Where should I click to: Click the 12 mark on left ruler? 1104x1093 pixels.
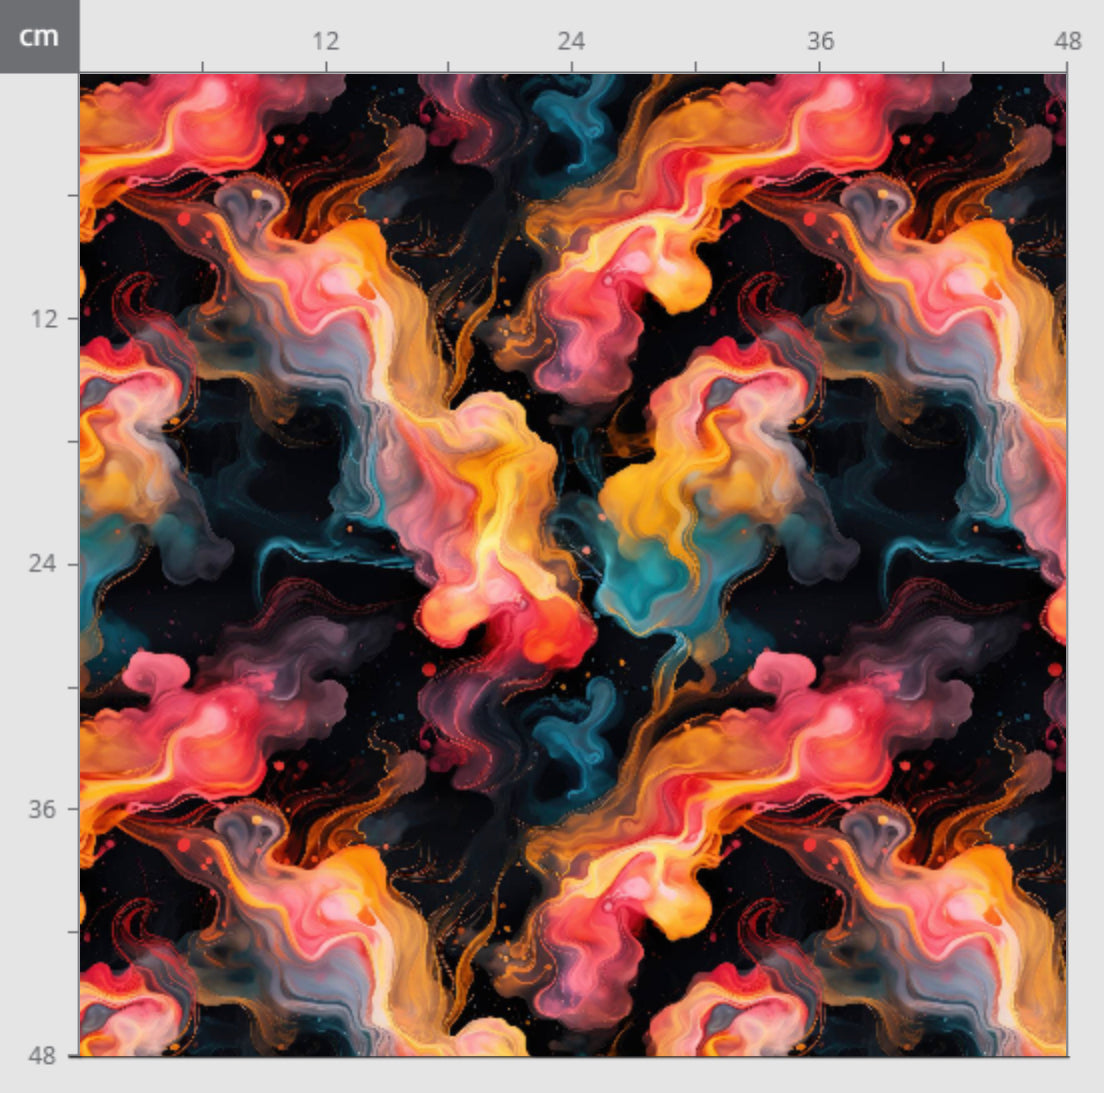point(42,318)
